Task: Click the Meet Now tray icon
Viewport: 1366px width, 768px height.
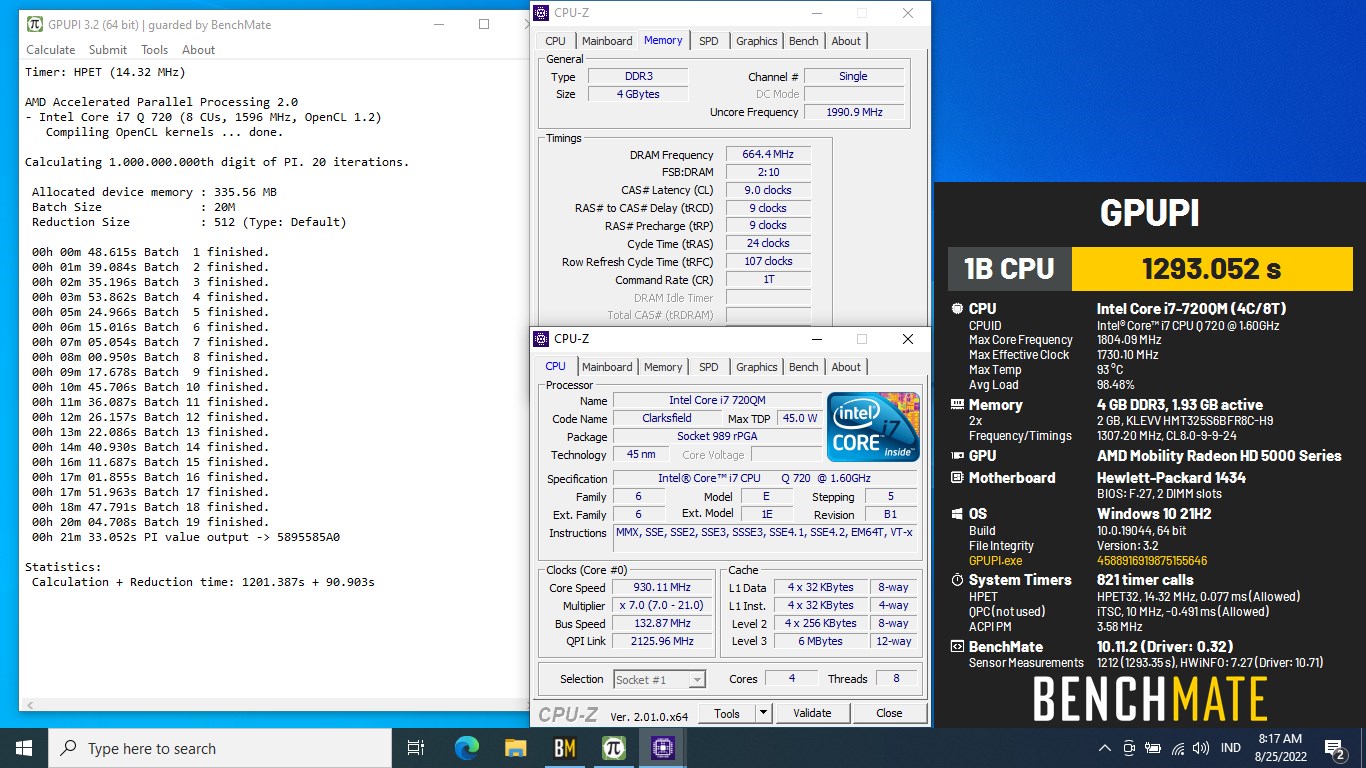Action: (x=1129, y=748)
